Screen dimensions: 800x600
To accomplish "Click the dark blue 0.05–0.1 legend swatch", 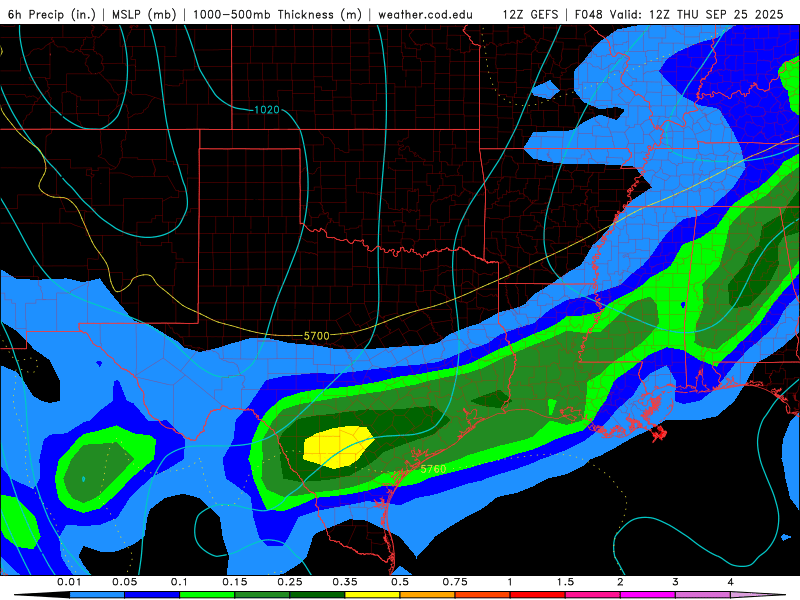I will point(152,595).
